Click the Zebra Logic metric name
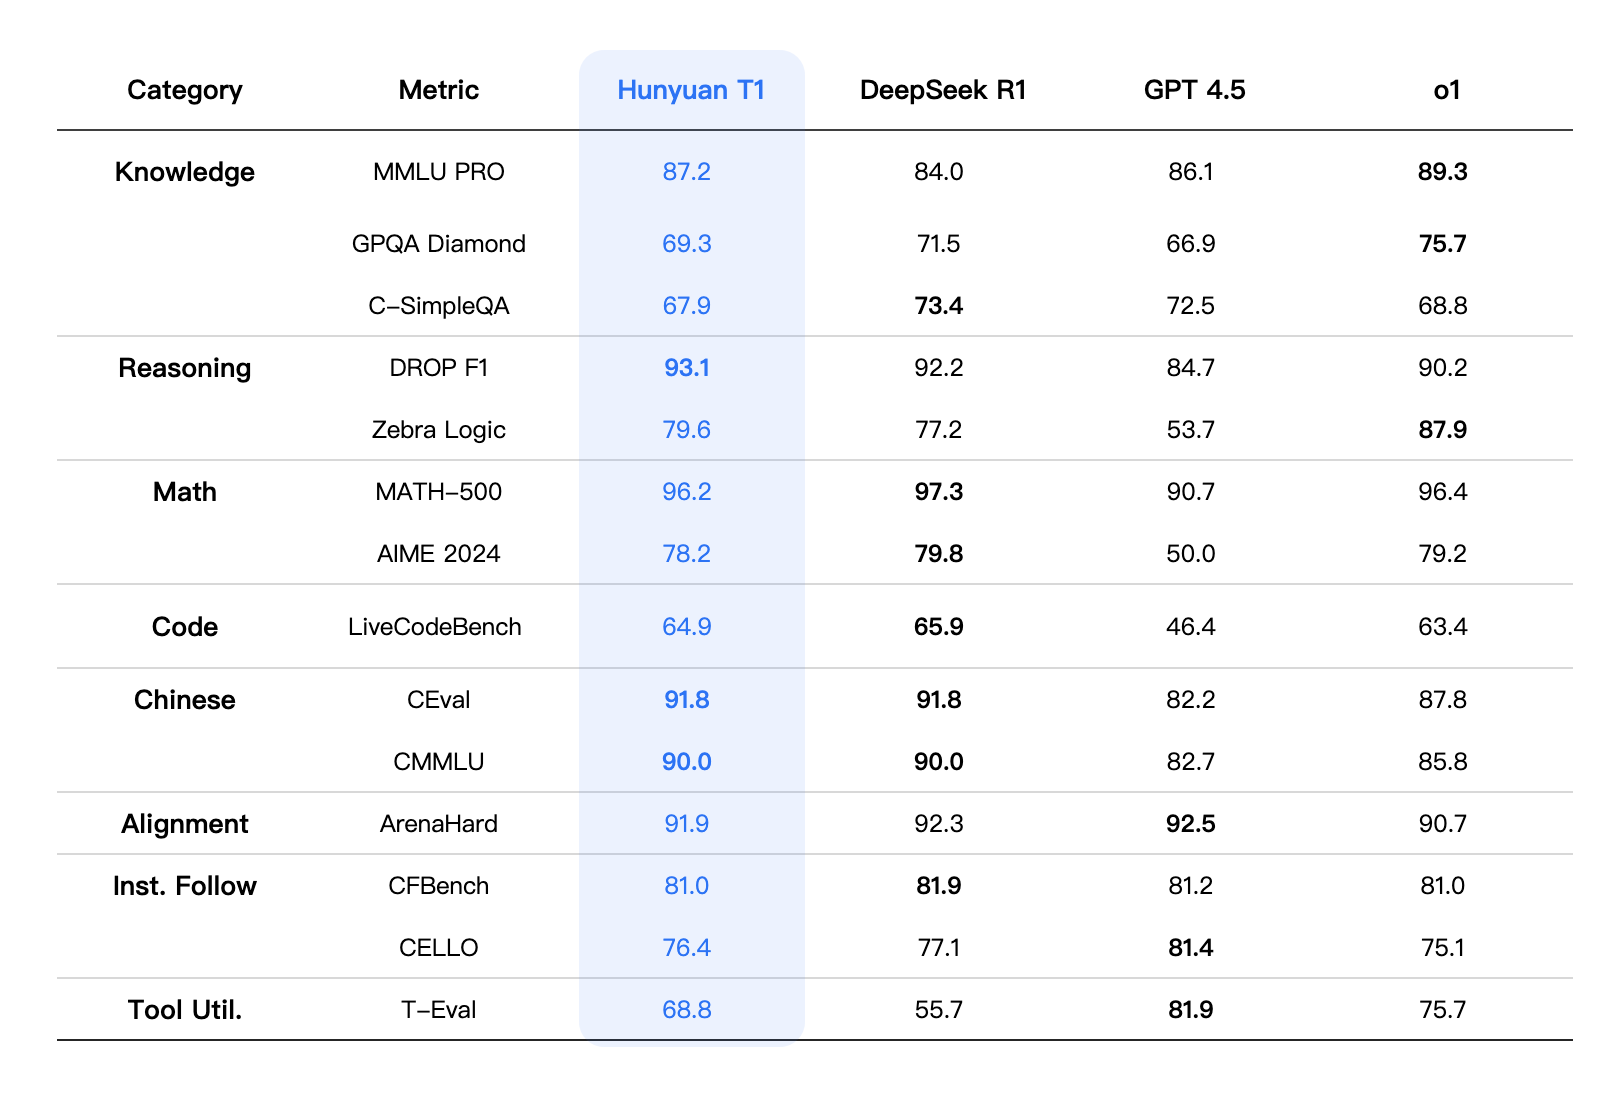Screen dimensions: 1619x1102 pos(438,430)
